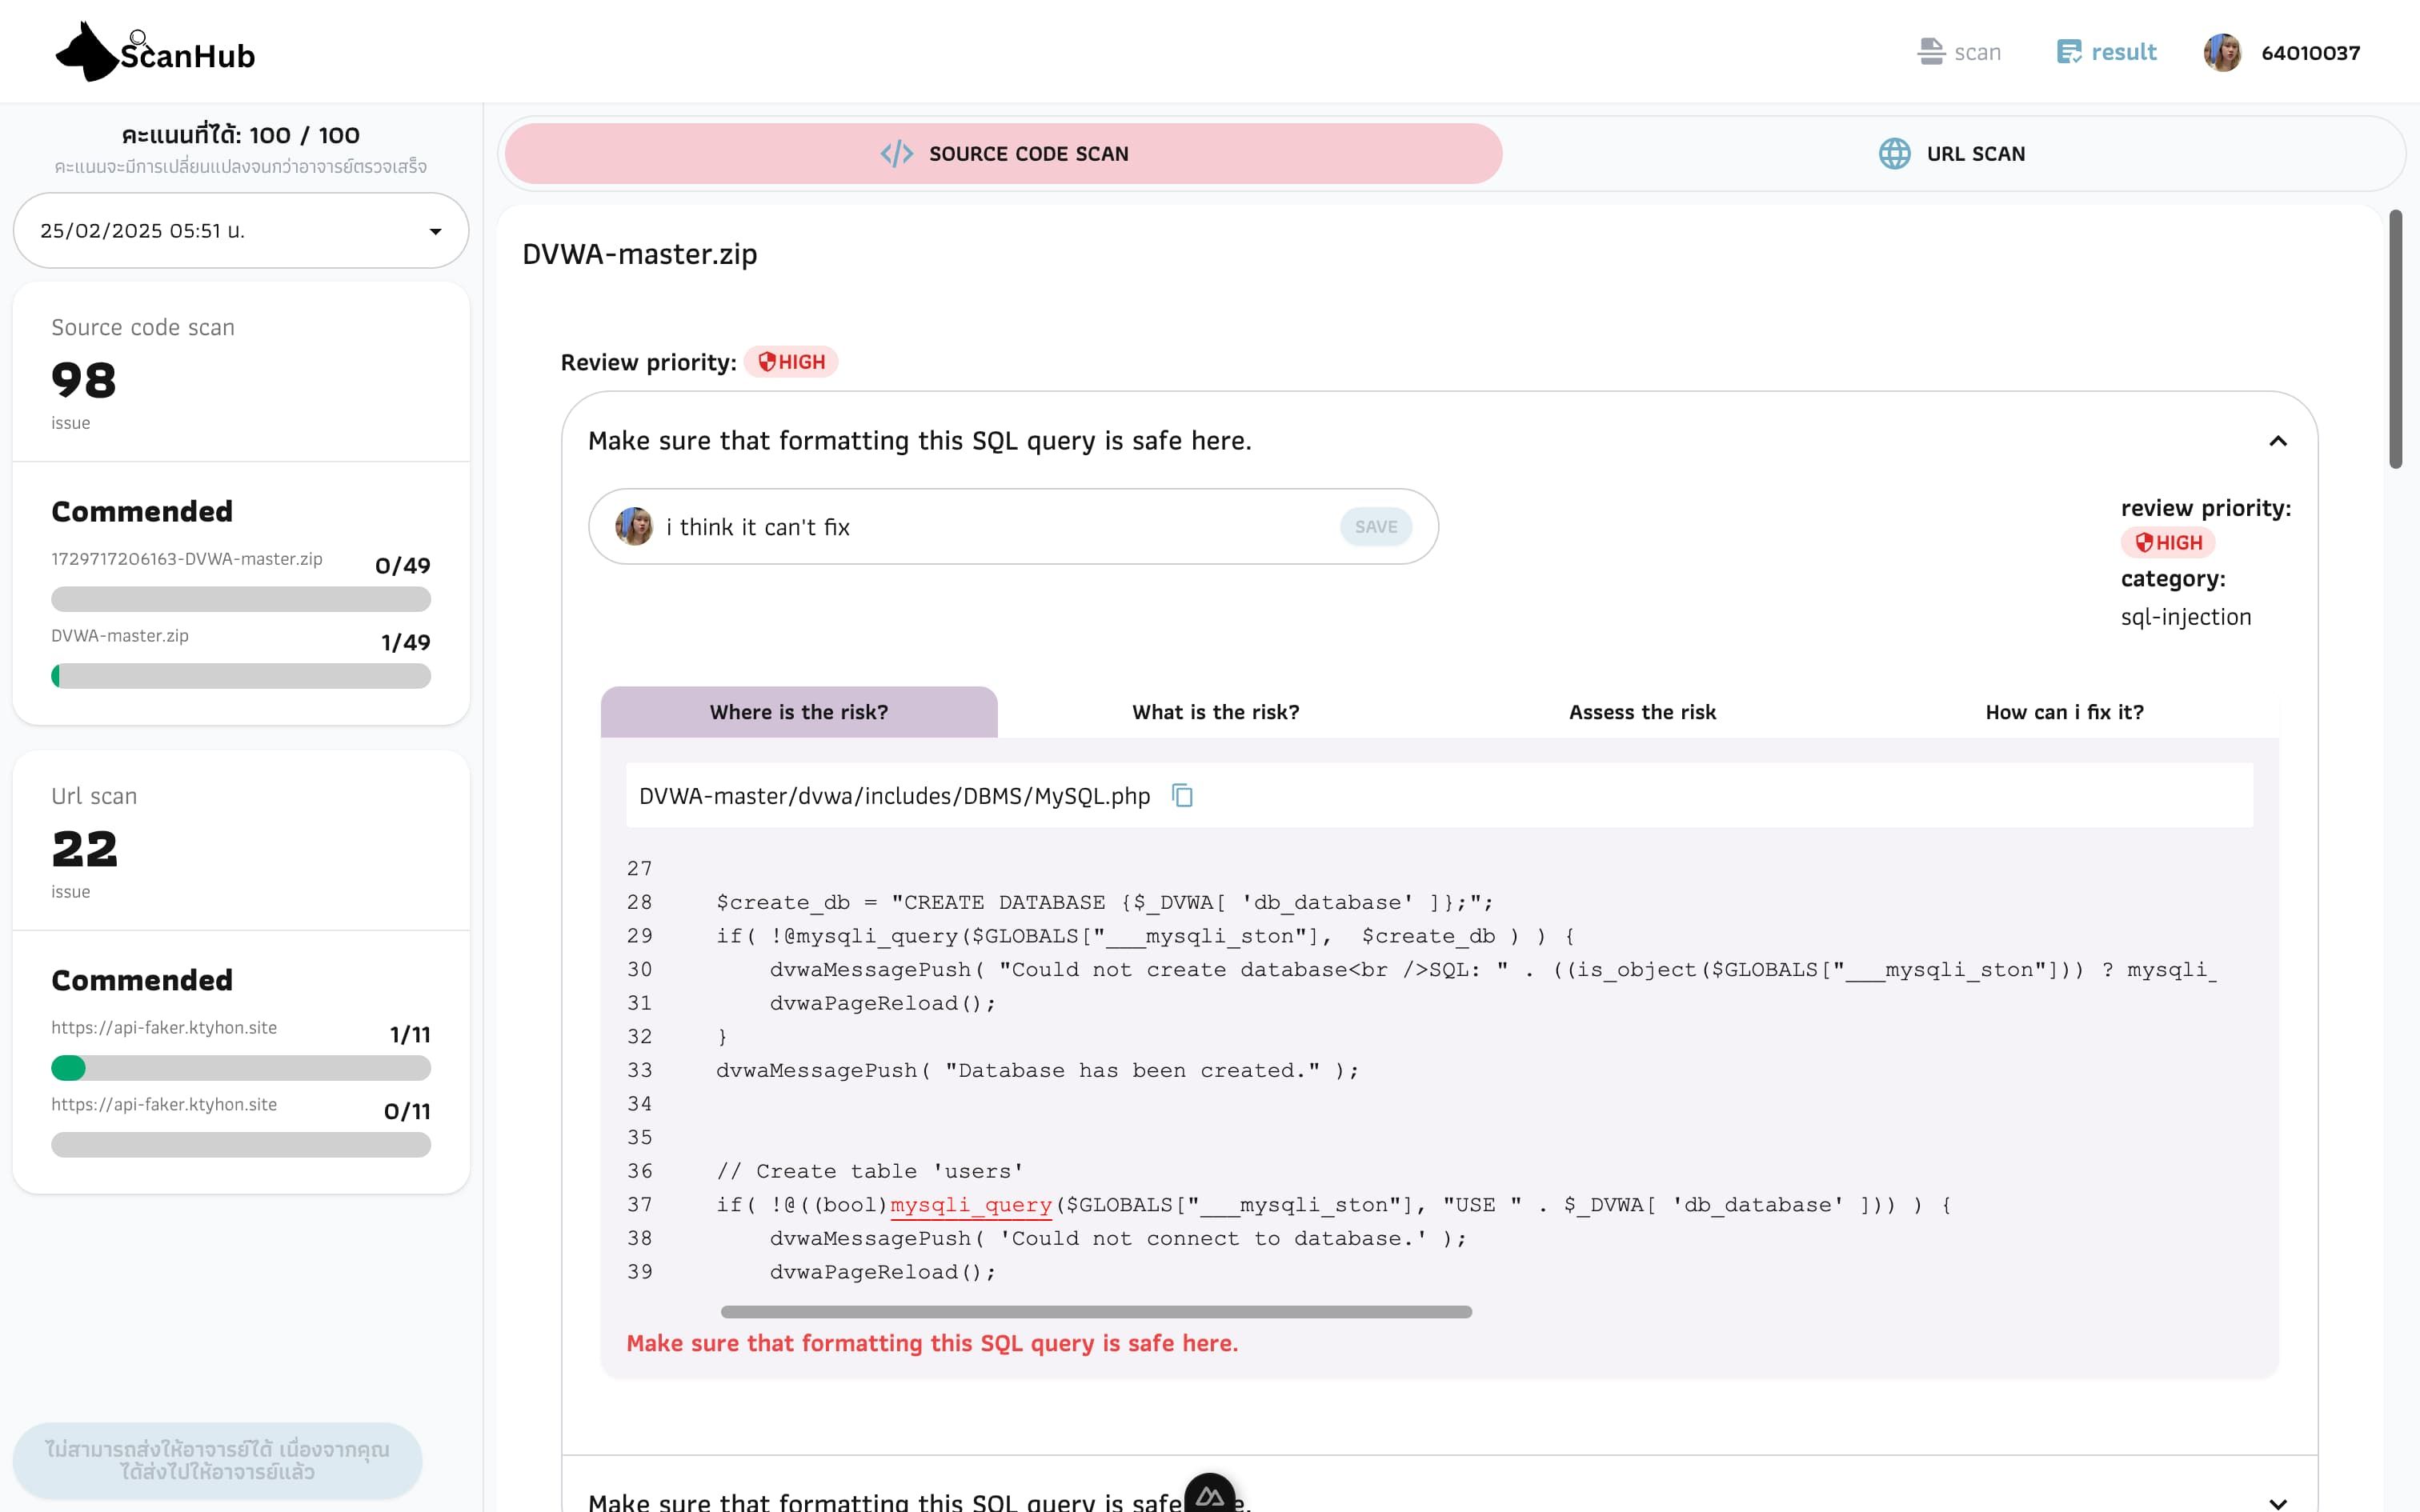The width and height of the screenshot is (2420, 1512).
Task: Select 1729717206163-DVWA-master.zip entry
Action: pyautogui.click(x=187, y=559)
